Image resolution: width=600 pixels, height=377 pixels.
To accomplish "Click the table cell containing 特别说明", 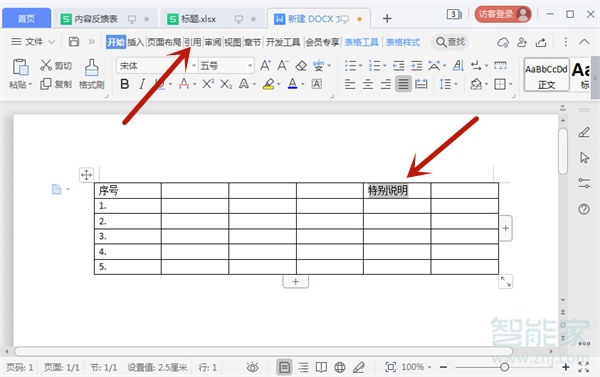I will (x=397, y=190).
